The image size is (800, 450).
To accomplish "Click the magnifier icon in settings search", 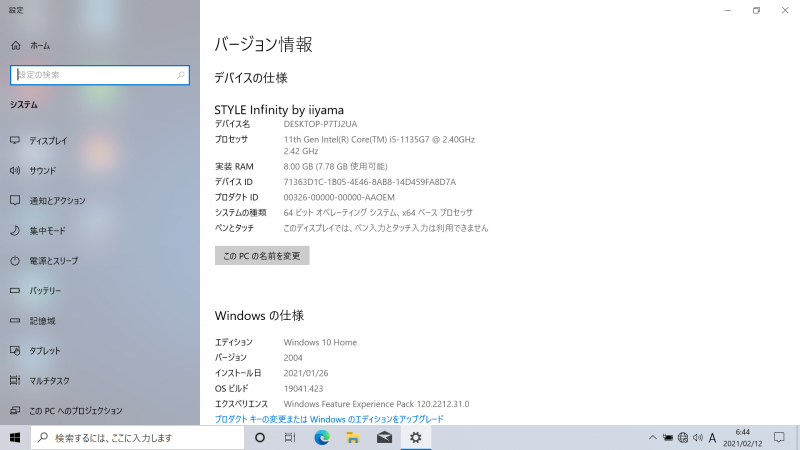I will [x=181, y=75].
